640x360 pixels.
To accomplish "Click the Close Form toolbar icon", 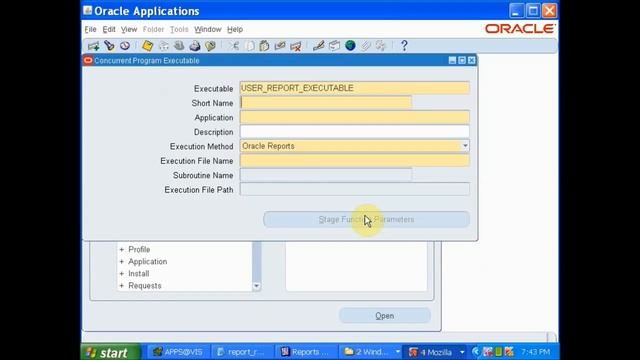I will (x=210, y=46).
